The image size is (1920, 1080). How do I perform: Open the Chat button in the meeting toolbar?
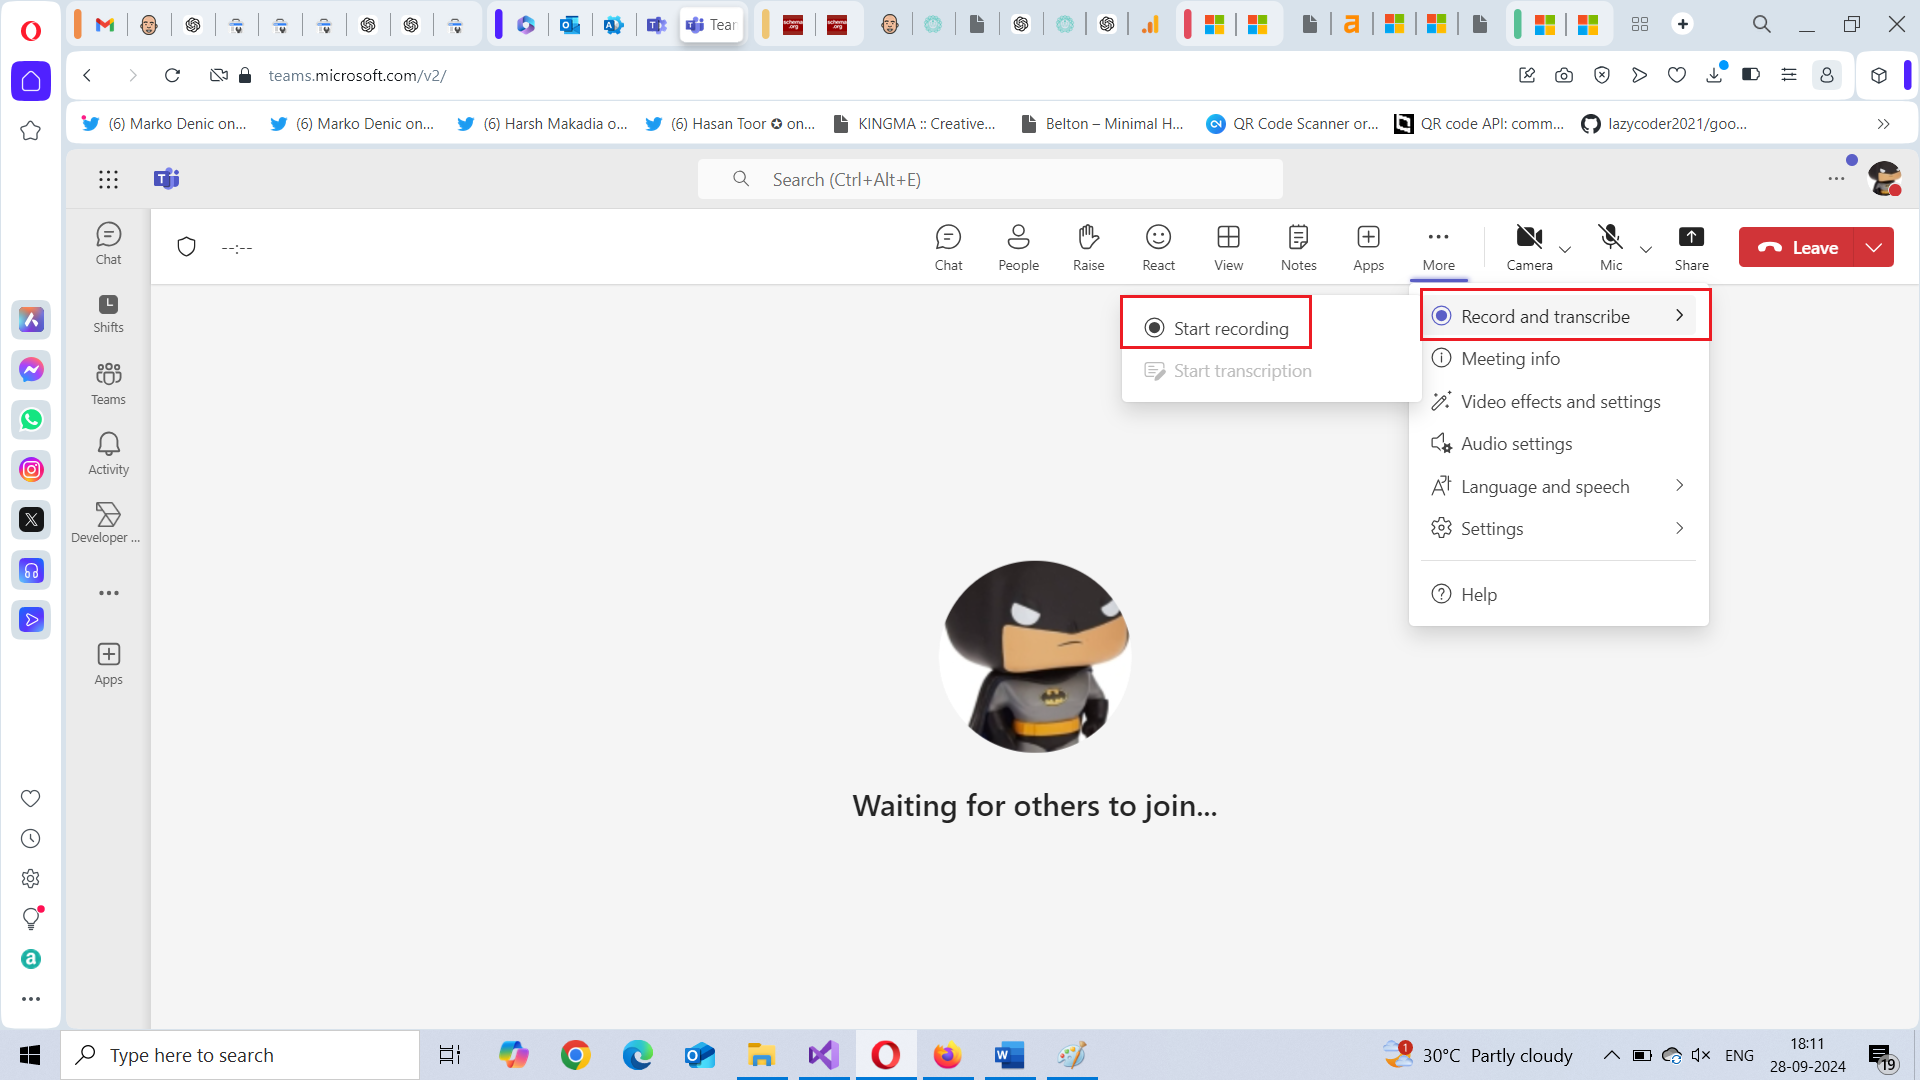pos(948,247)
